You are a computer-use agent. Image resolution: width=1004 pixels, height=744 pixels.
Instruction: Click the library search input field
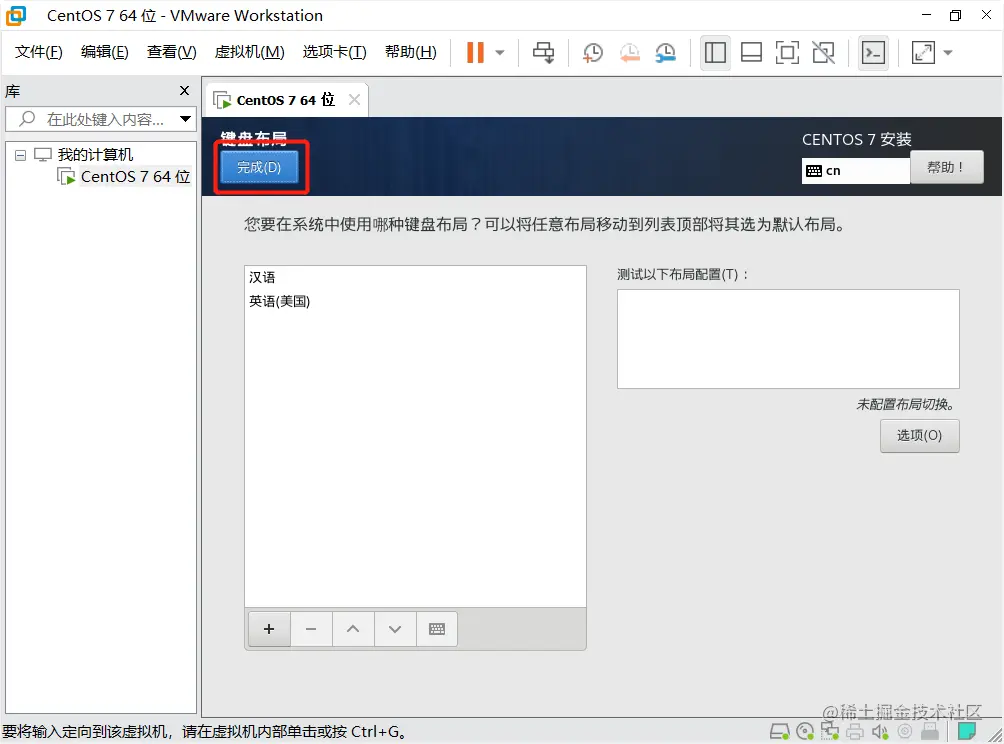[x=96, y=119]
